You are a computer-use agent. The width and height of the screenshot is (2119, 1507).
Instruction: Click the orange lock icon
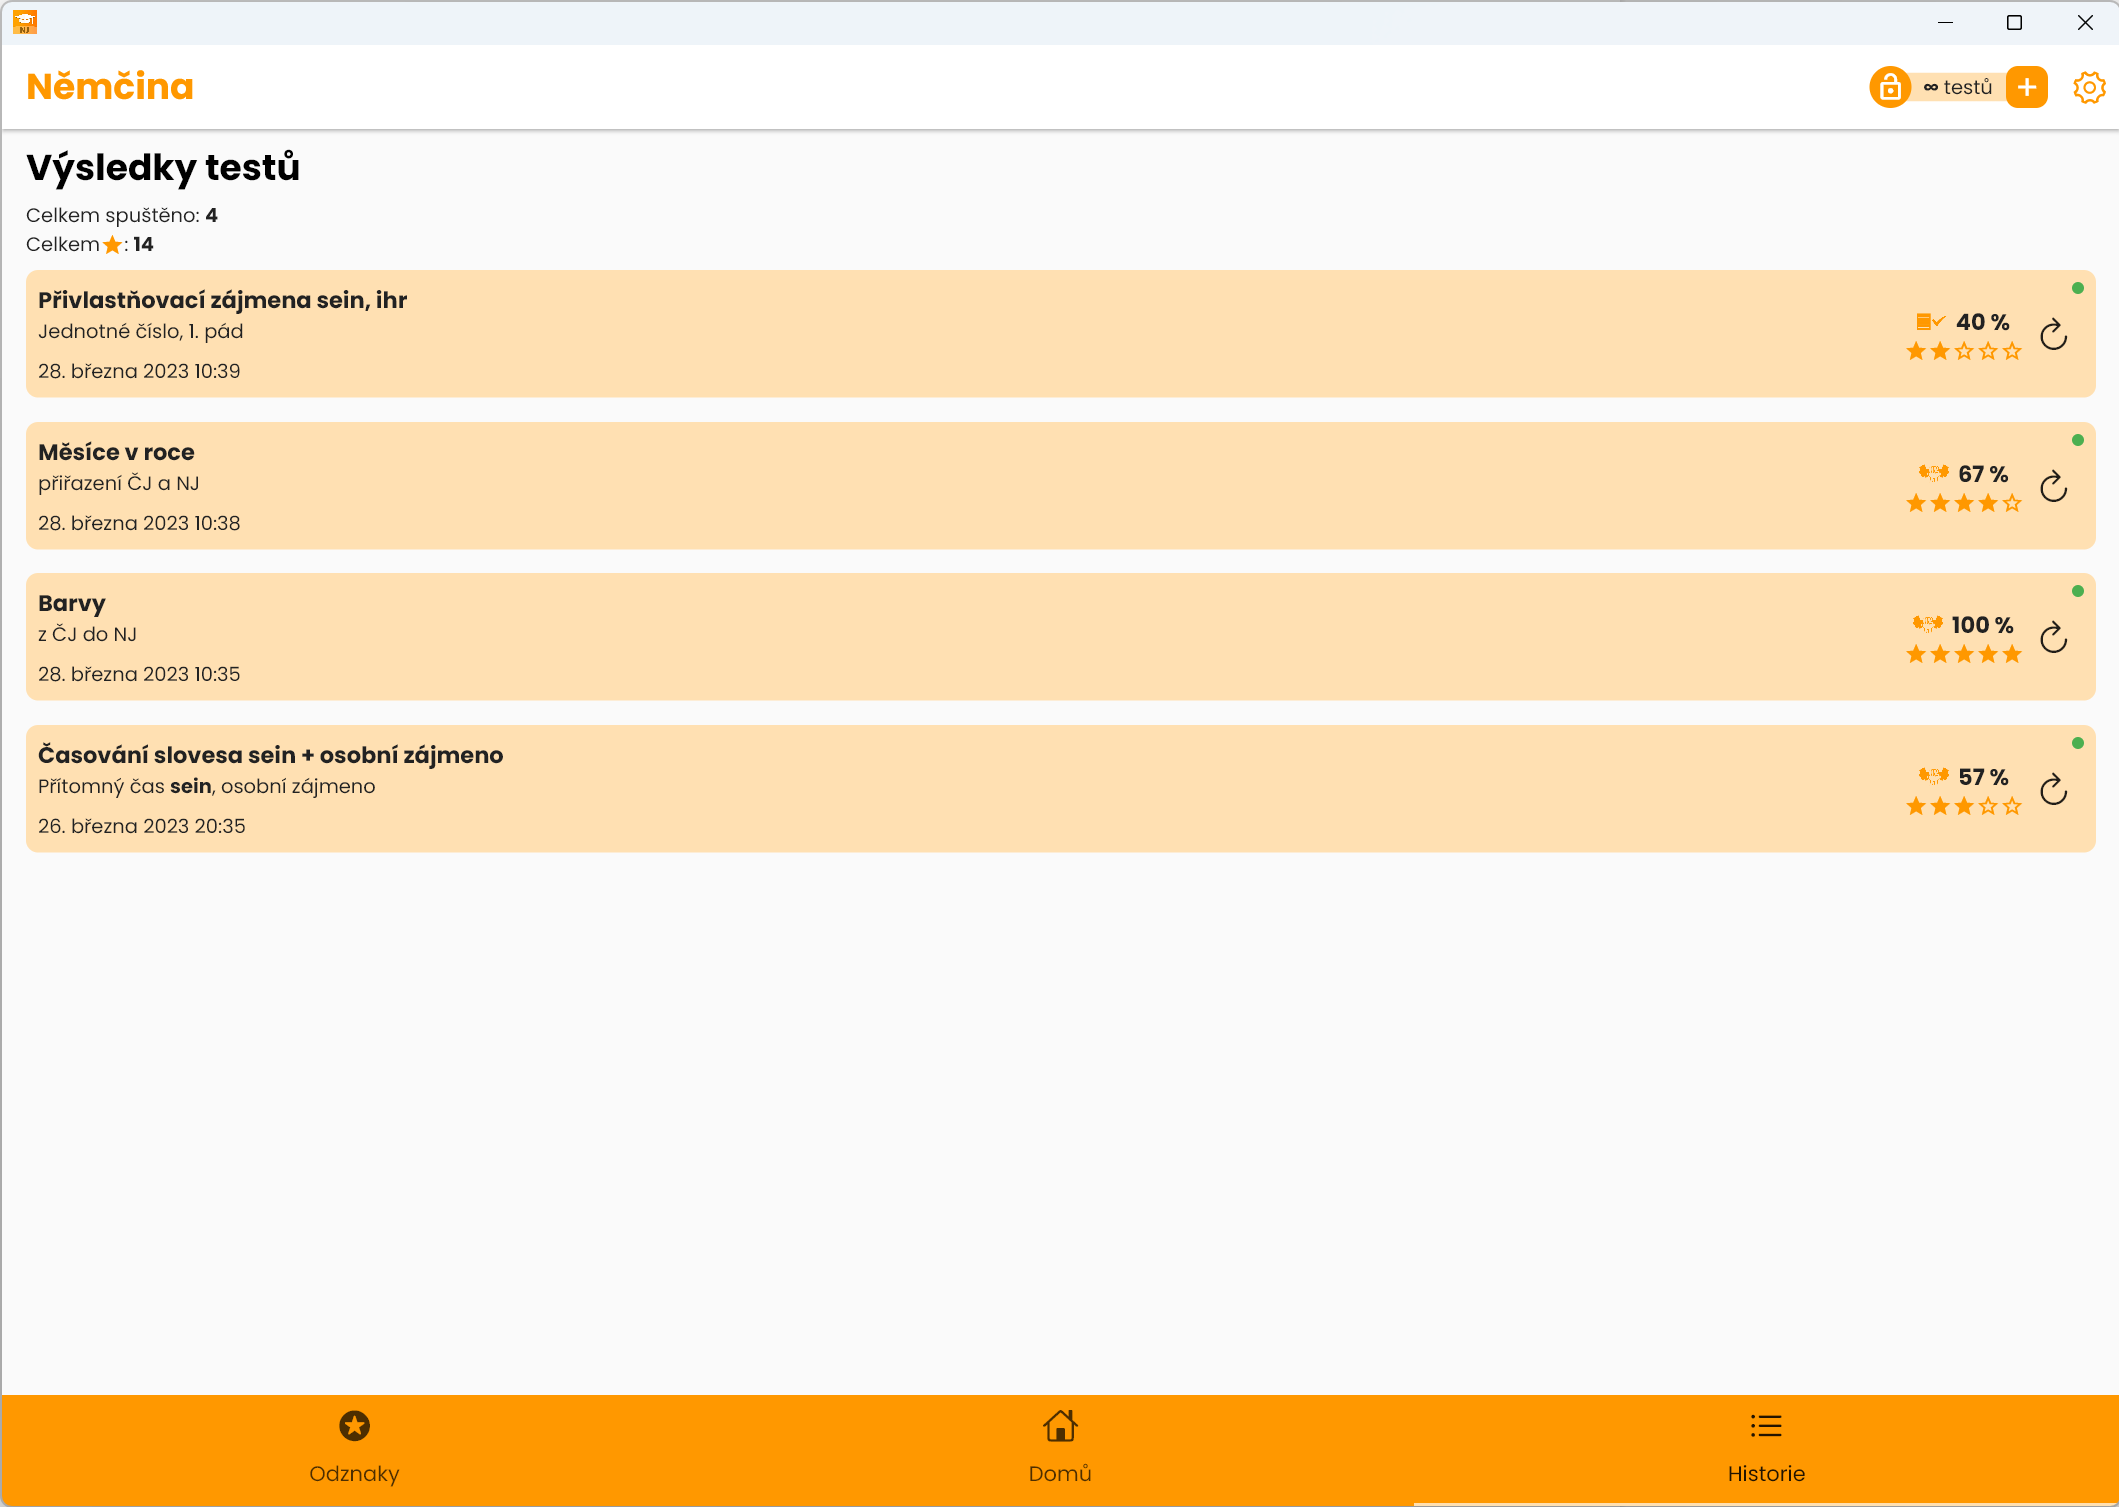1889,88
